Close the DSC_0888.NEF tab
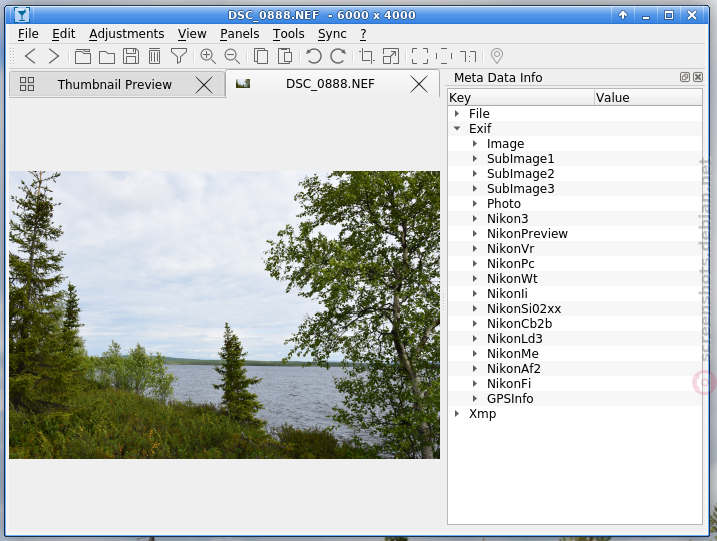This screenshot has width=717, height=541. click(419, 84)
